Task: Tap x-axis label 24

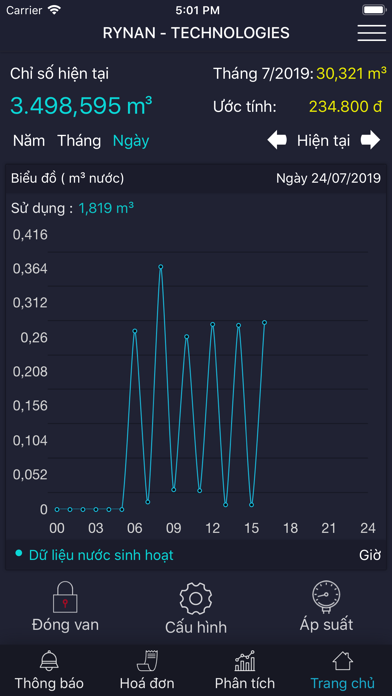Action: [x=368, y=528]
